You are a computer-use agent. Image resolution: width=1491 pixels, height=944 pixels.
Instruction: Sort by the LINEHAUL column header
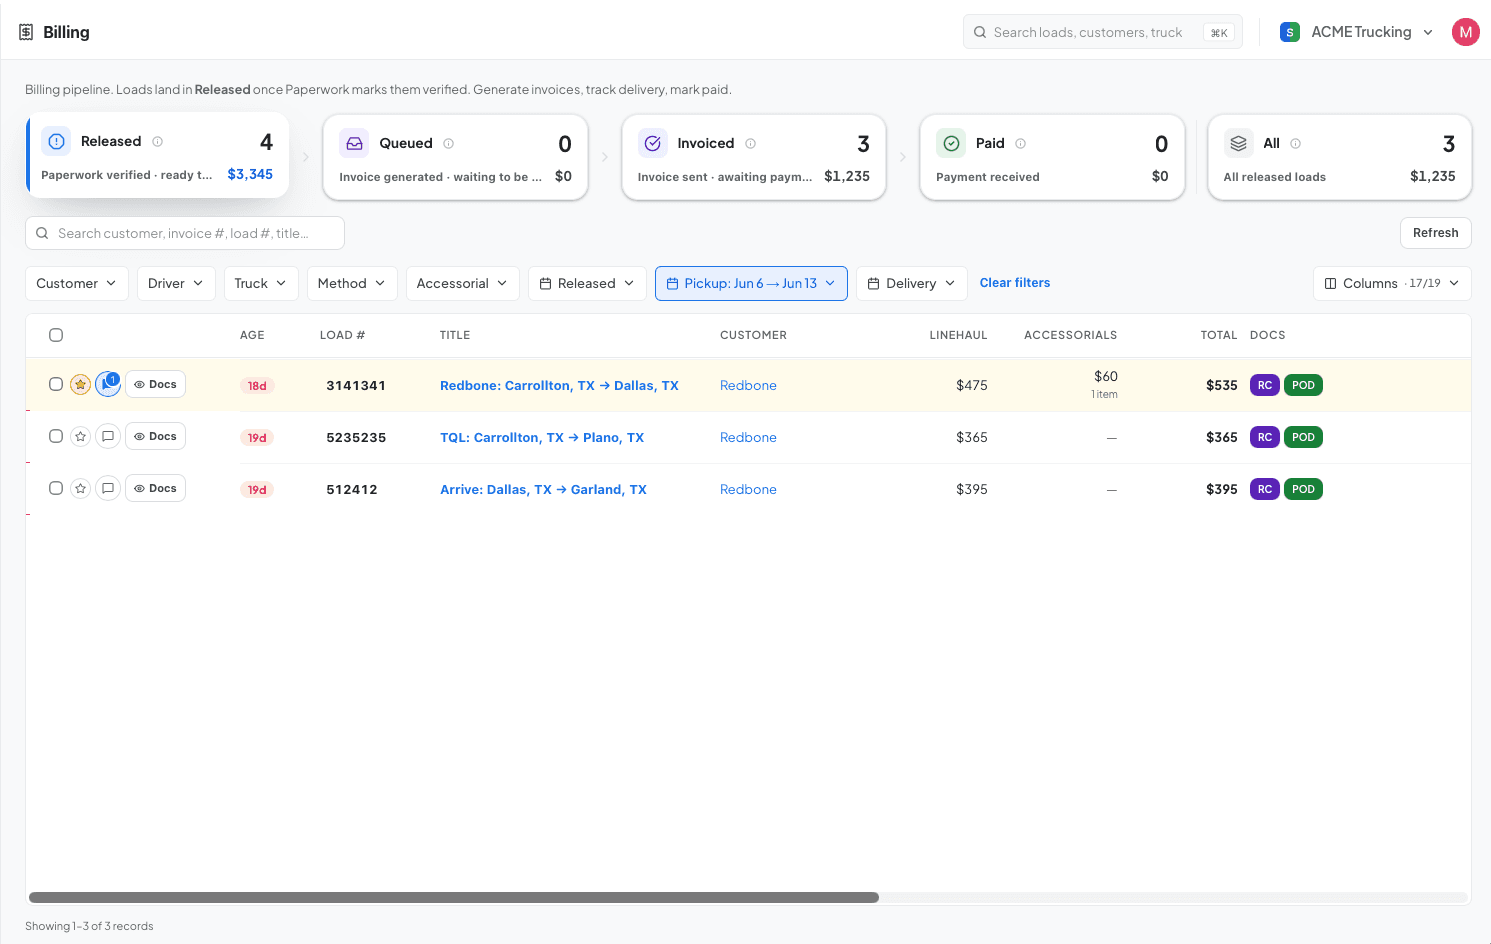point(958,335)
